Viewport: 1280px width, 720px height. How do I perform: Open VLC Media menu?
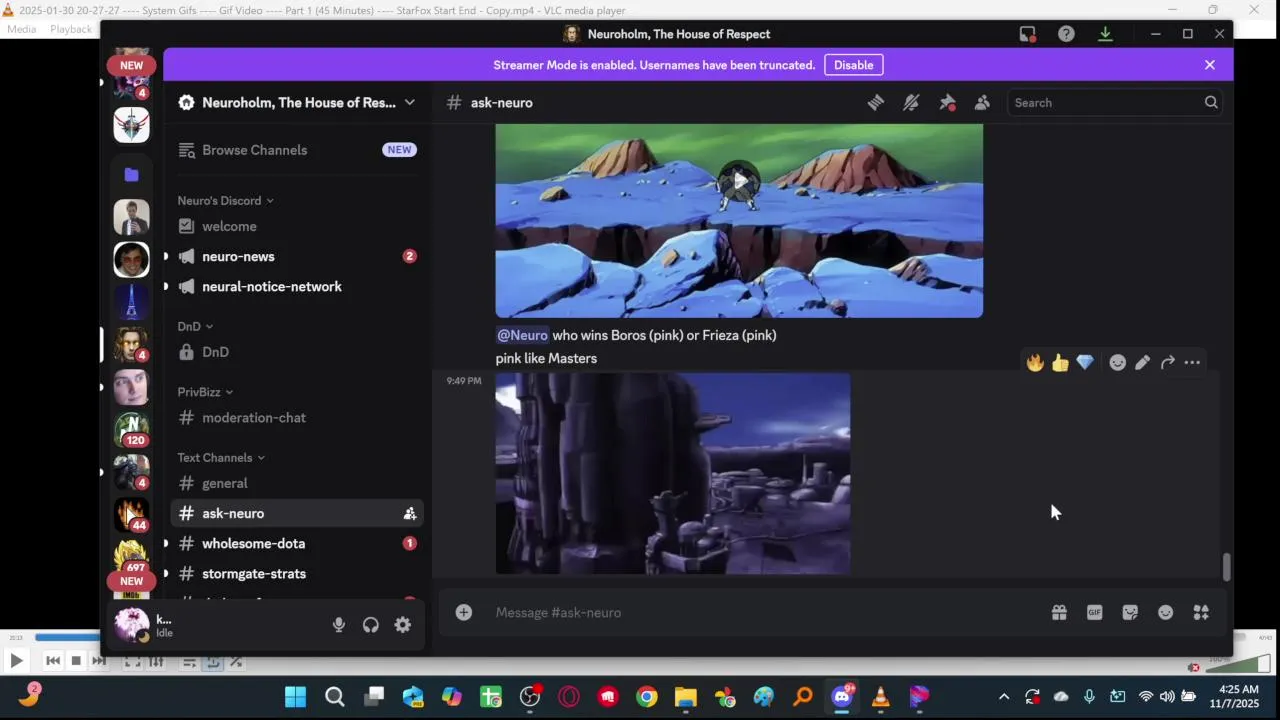pyautogui.click(x=21, y=29)
